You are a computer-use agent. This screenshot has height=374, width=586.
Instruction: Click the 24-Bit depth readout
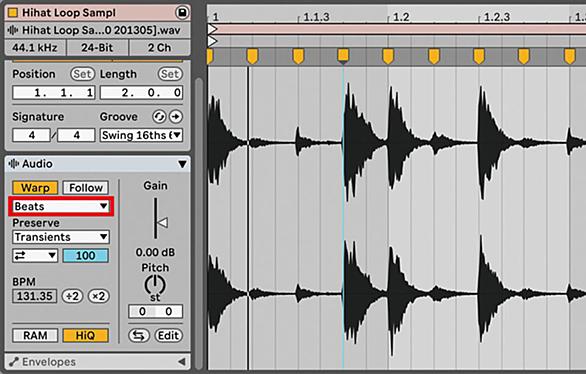coord(97,48)
